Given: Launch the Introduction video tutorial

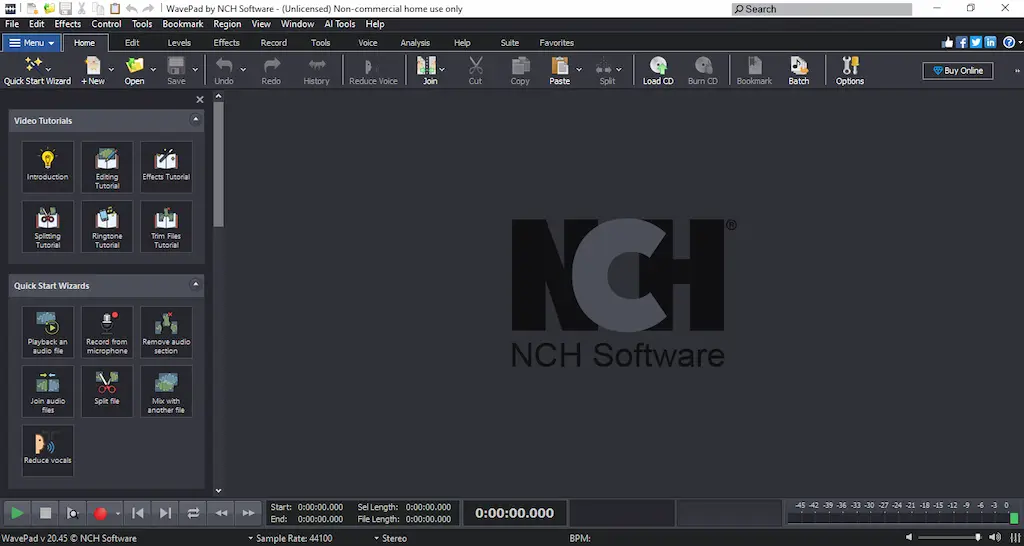Looking at the screenshot, I should pos(48,167).
